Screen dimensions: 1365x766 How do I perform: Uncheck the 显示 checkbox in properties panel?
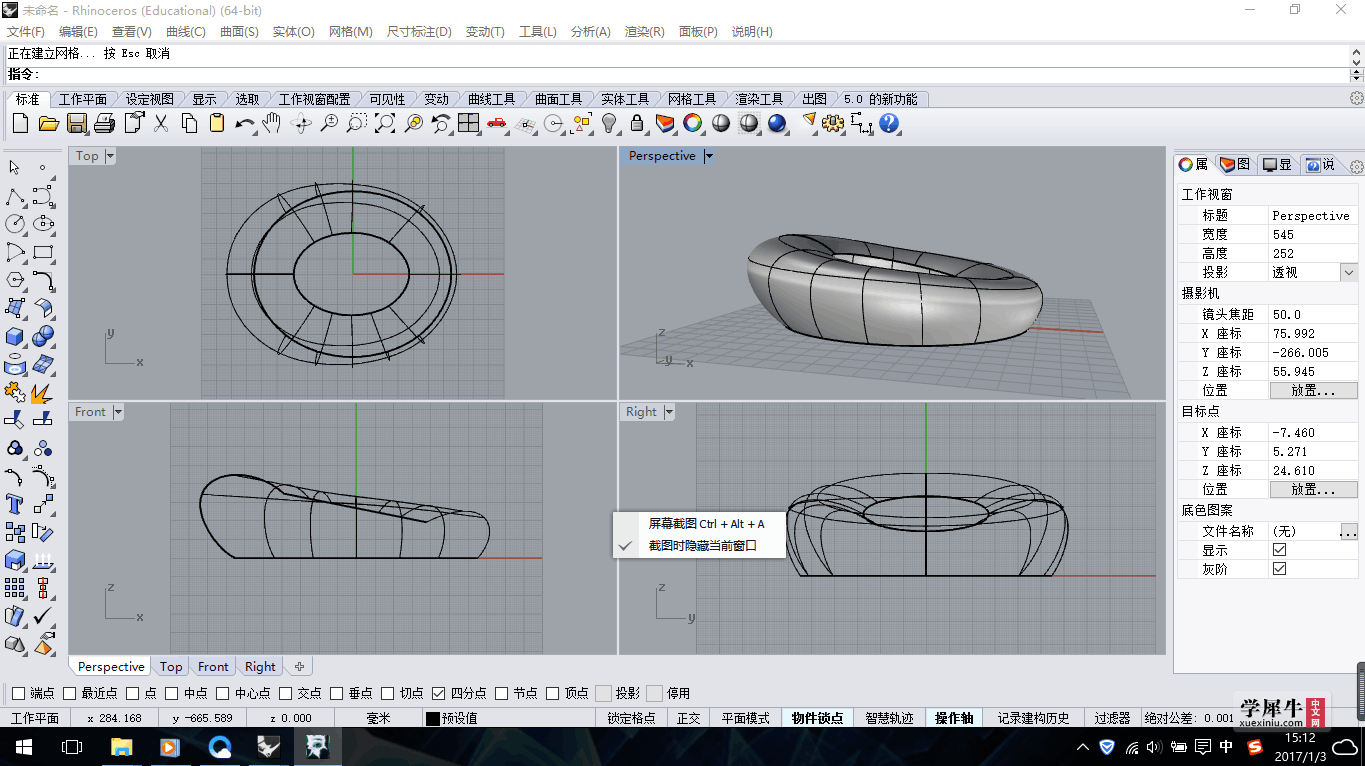click(x=1279, y=550)
